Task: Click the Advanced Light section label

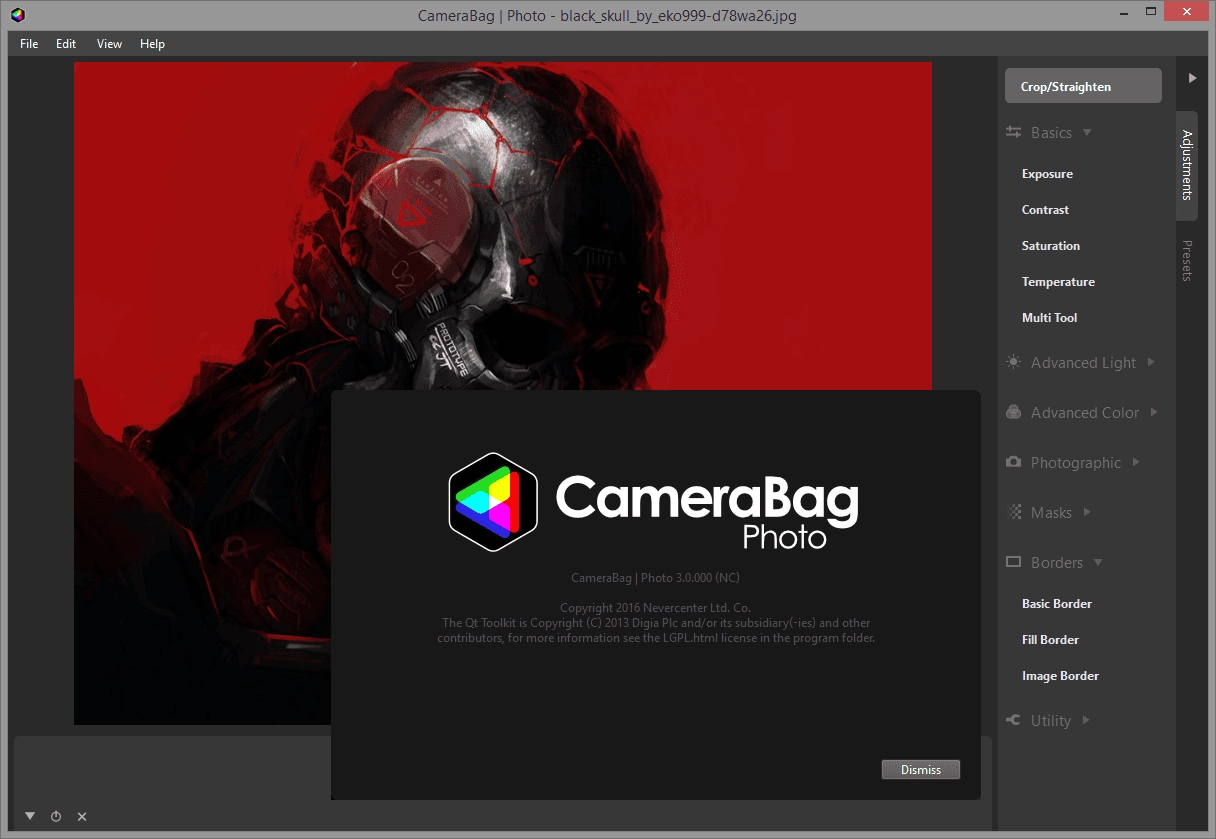Action: click(1083, 362)
